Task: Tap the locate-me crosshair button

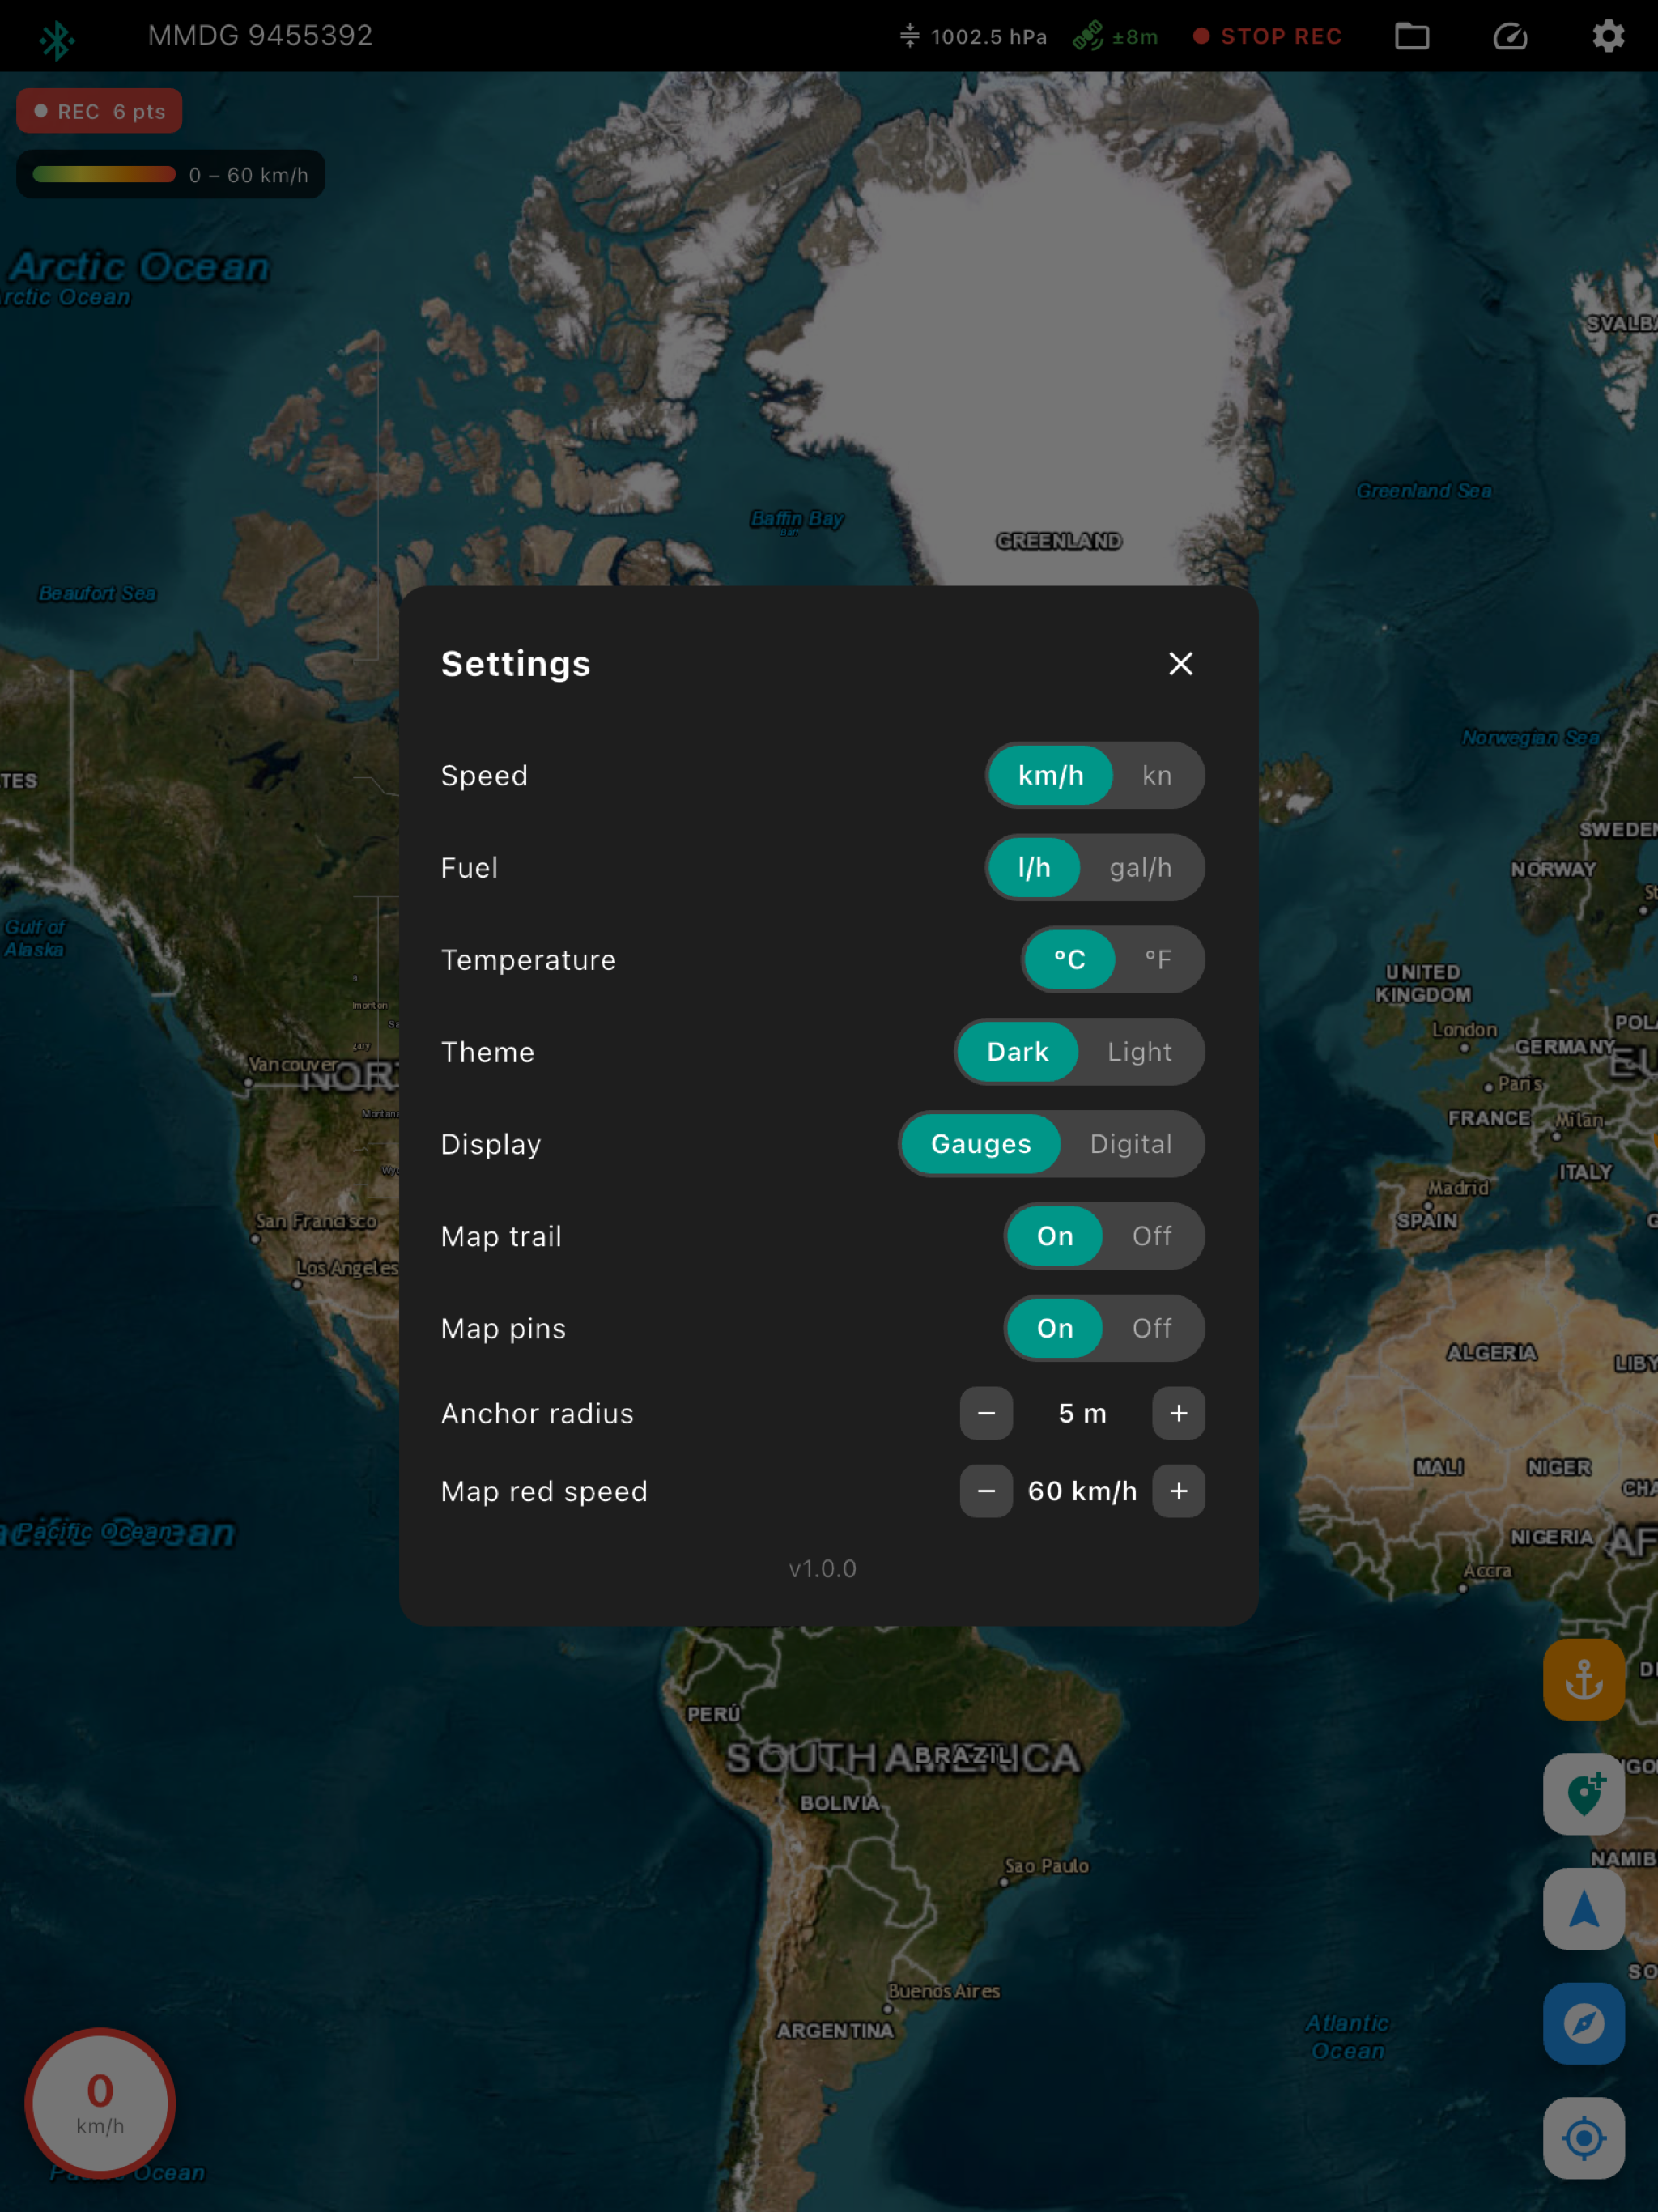Action: tap(1583, 2138)
